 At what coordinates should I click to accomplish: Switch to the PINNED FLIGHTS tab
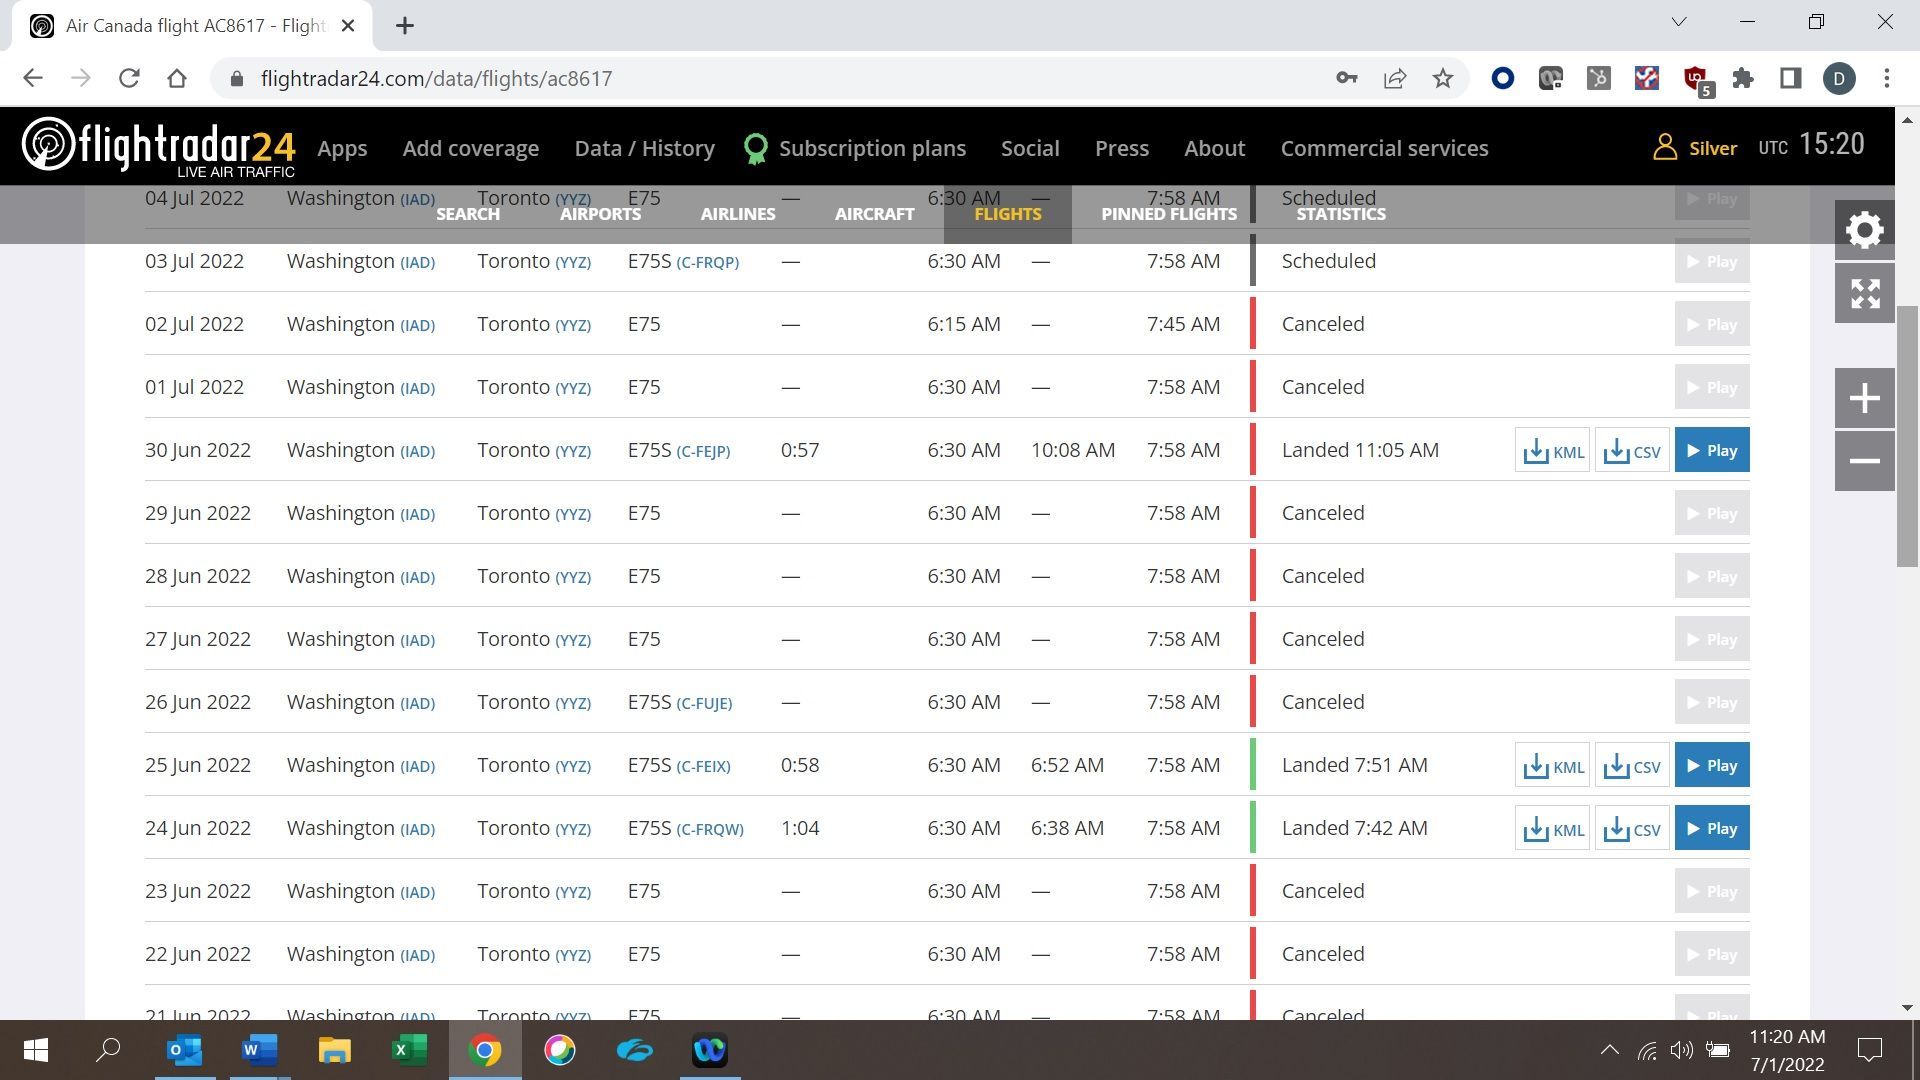[1169, 214]
